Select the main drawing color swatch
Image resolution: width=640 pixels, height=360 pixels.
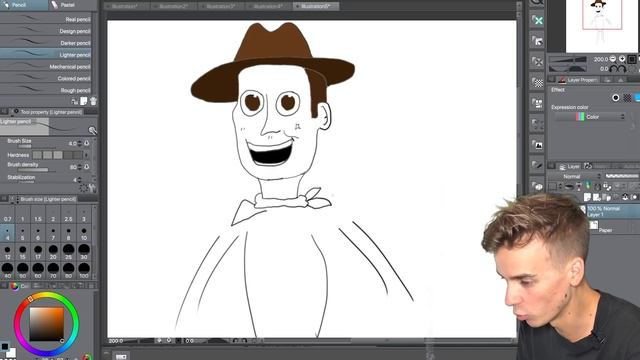(4, 348)
